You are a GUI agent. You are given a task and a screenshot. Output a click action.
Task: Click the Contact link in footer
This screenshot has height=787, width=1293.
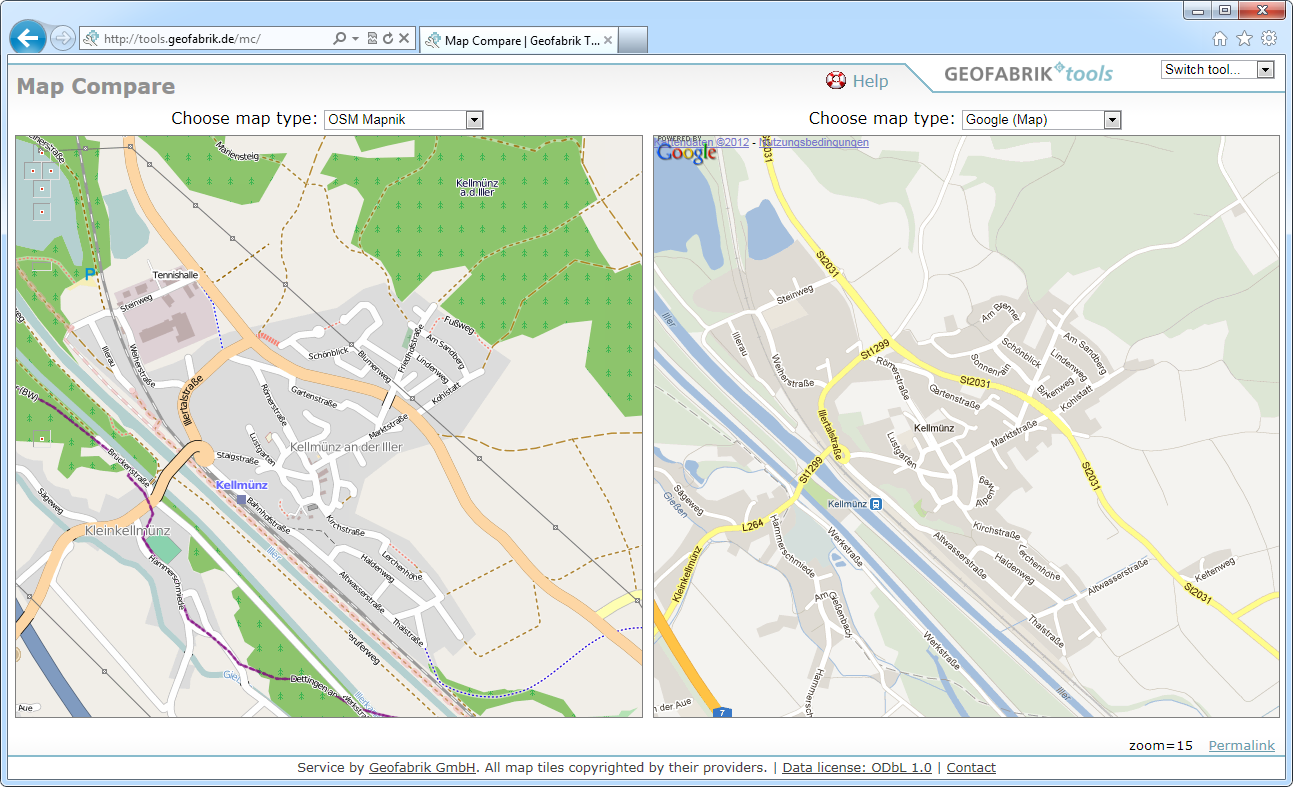(971, 768)
